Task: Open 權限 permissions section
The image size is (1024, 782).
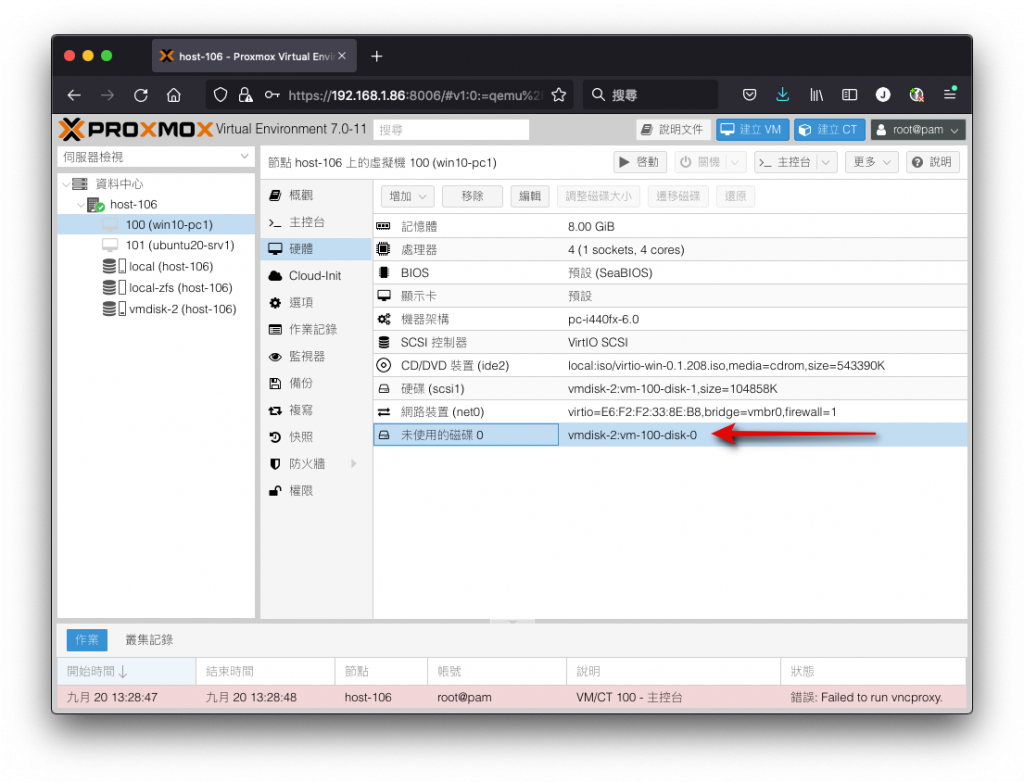Action: coord(316,491)
